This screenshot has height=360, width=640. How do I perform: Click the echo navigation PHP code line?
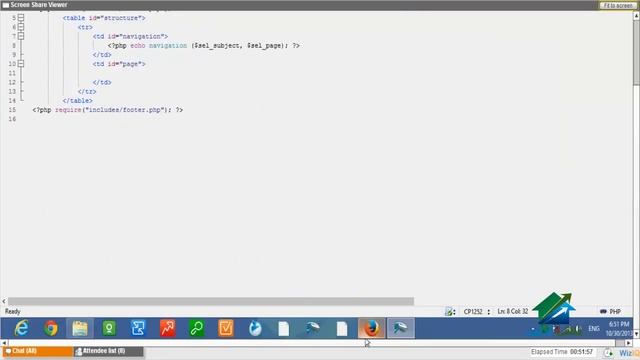tap(203, 46)
